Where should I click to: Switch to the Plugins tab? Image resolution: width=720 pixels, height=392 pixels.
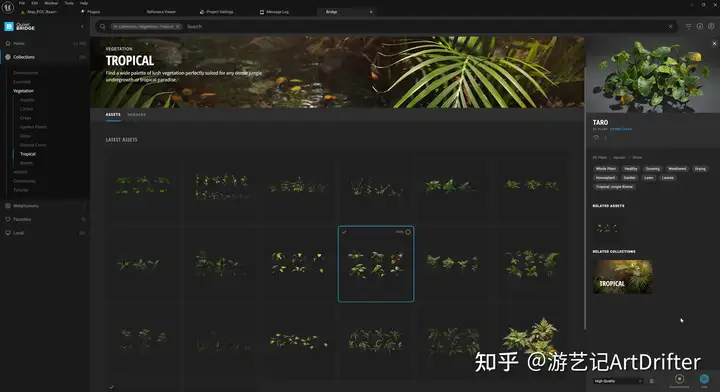[x=91, y=11]
